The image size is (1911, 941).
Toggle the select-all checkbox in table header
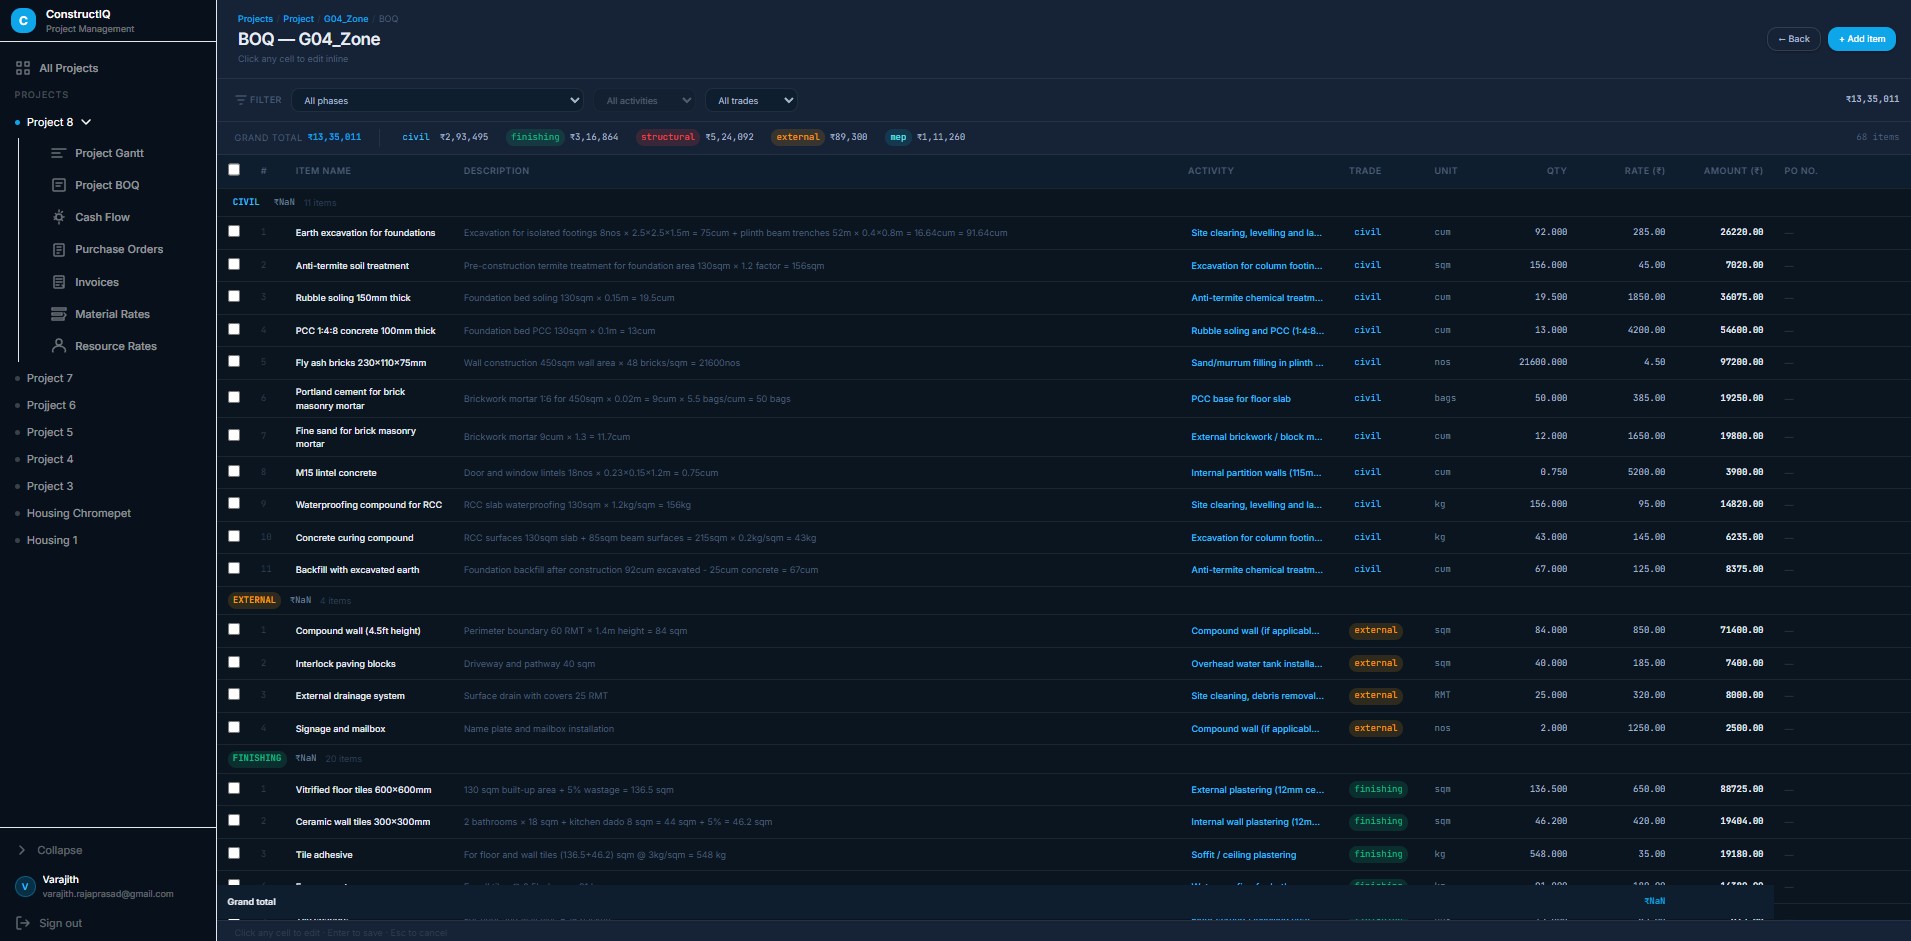pyautogui.click(x=234, y=170)
